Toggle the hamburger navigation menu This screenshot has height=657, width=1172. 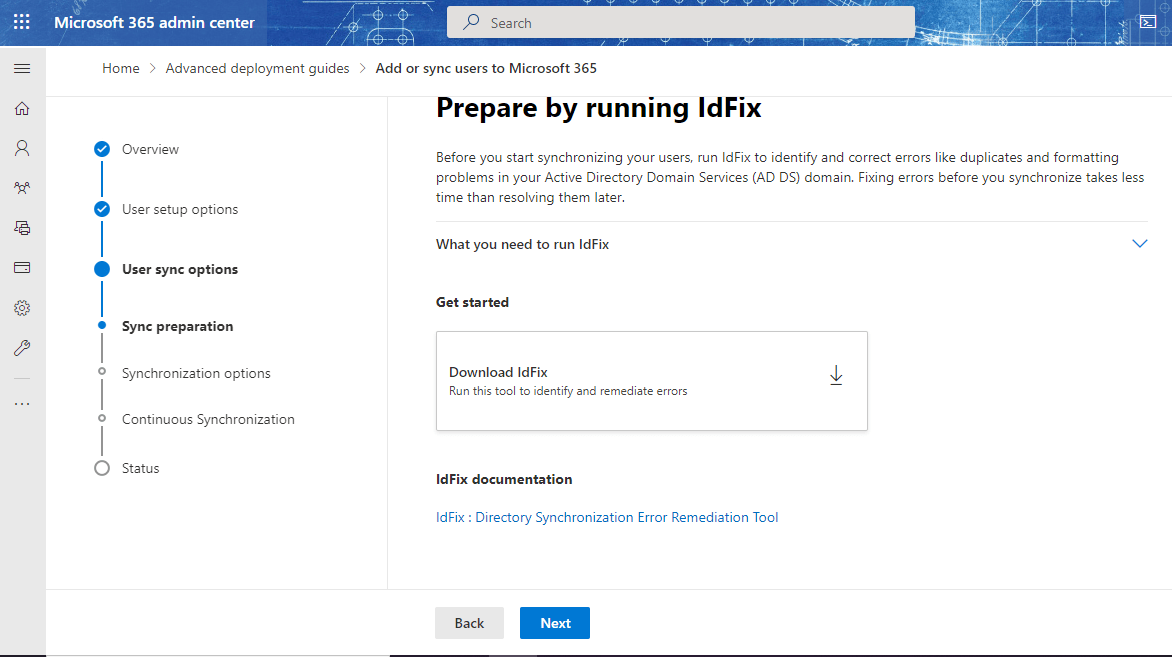click(22, 69)
